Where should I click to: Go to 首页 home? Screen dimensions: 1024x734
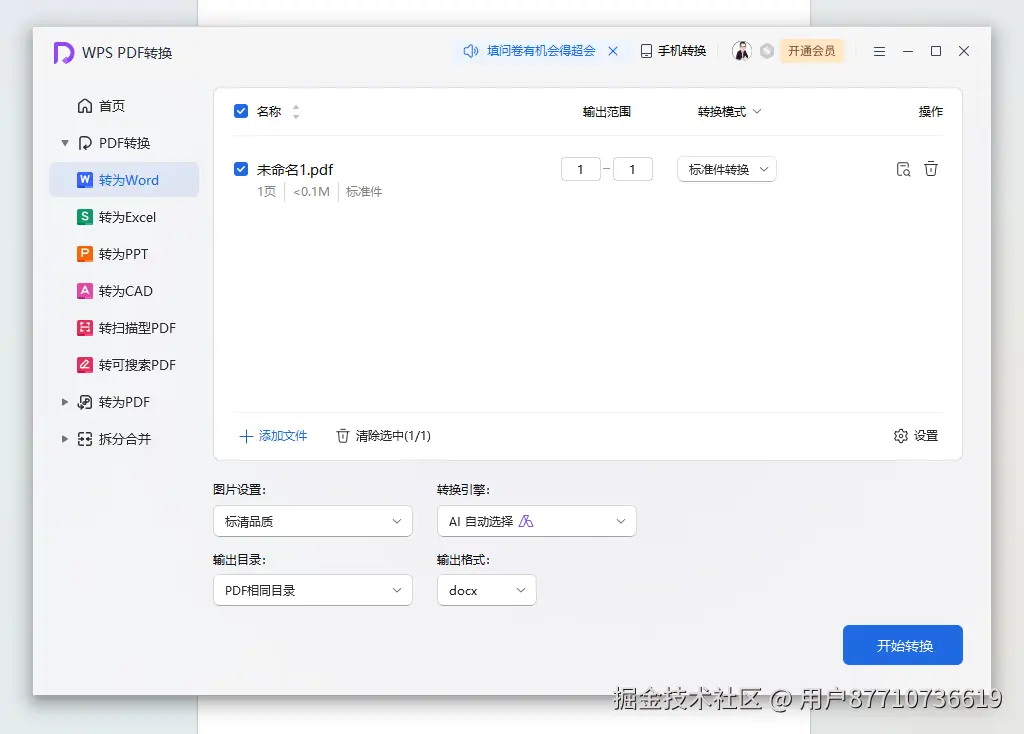pos(101,106)
